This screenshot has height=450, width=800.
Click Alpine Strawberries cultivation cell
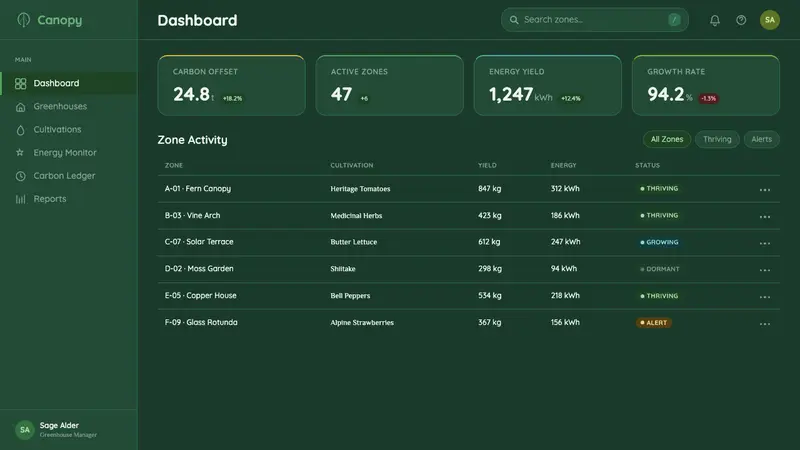362,322
